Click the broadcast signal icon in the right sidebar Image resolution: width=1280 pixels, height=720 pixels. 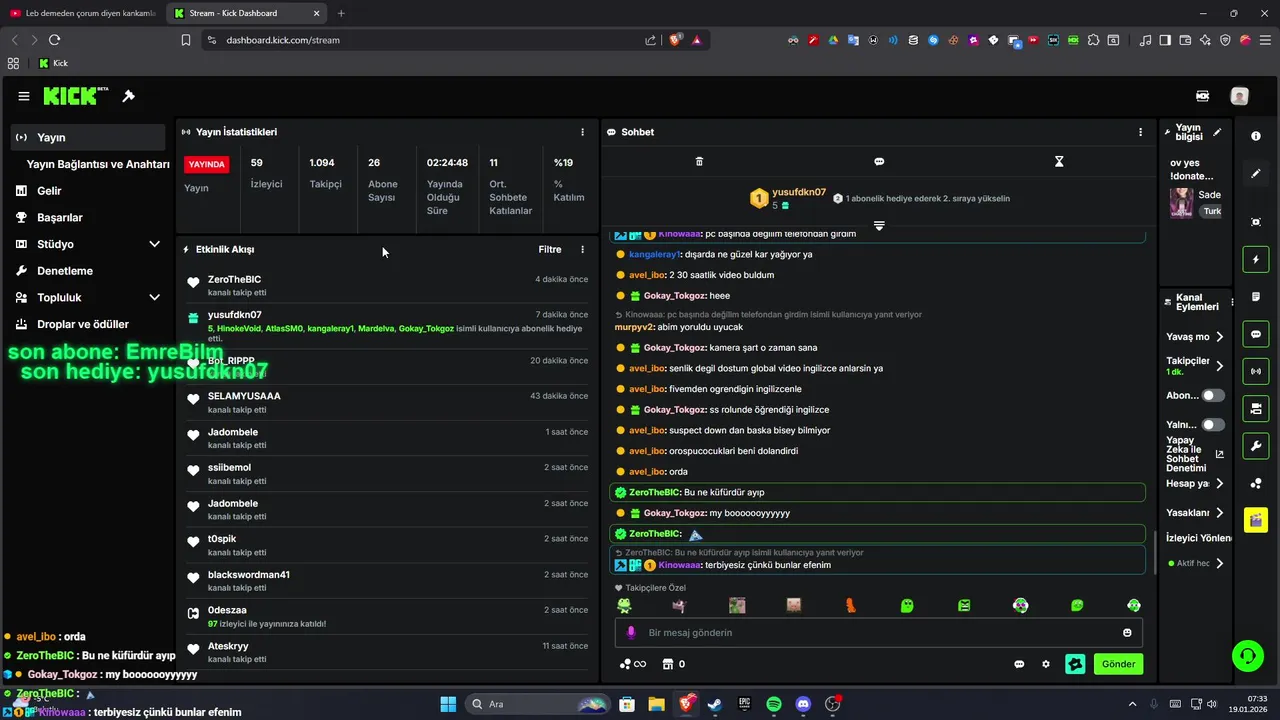(1256, 371)
